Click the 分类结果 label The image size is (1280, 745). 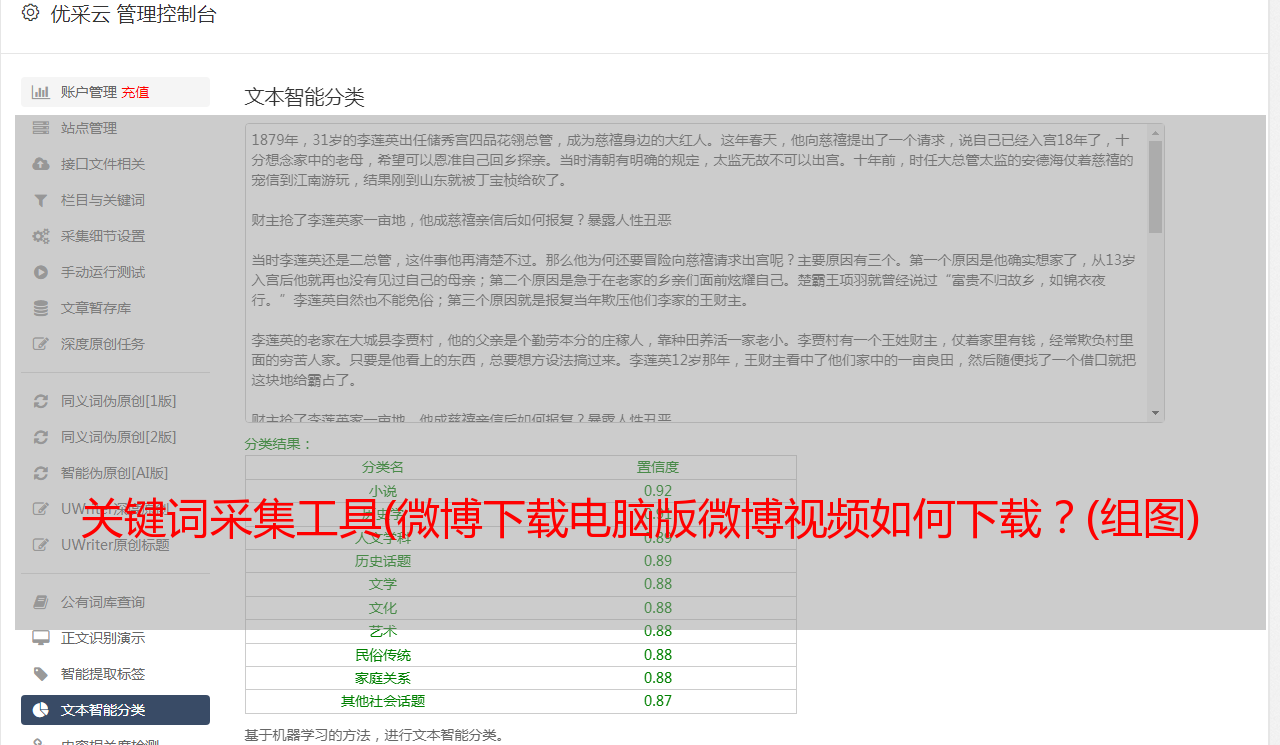279,444
